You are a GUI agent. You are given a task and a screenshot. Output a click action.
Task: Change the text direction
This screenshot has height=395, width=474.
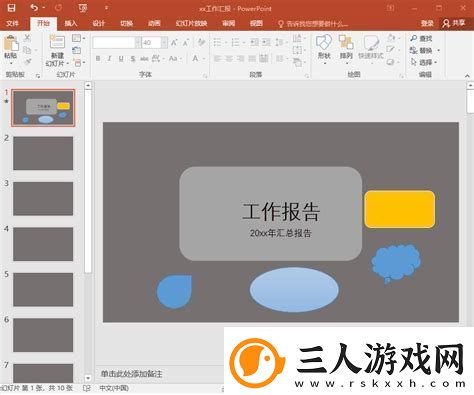coord(299,38)
